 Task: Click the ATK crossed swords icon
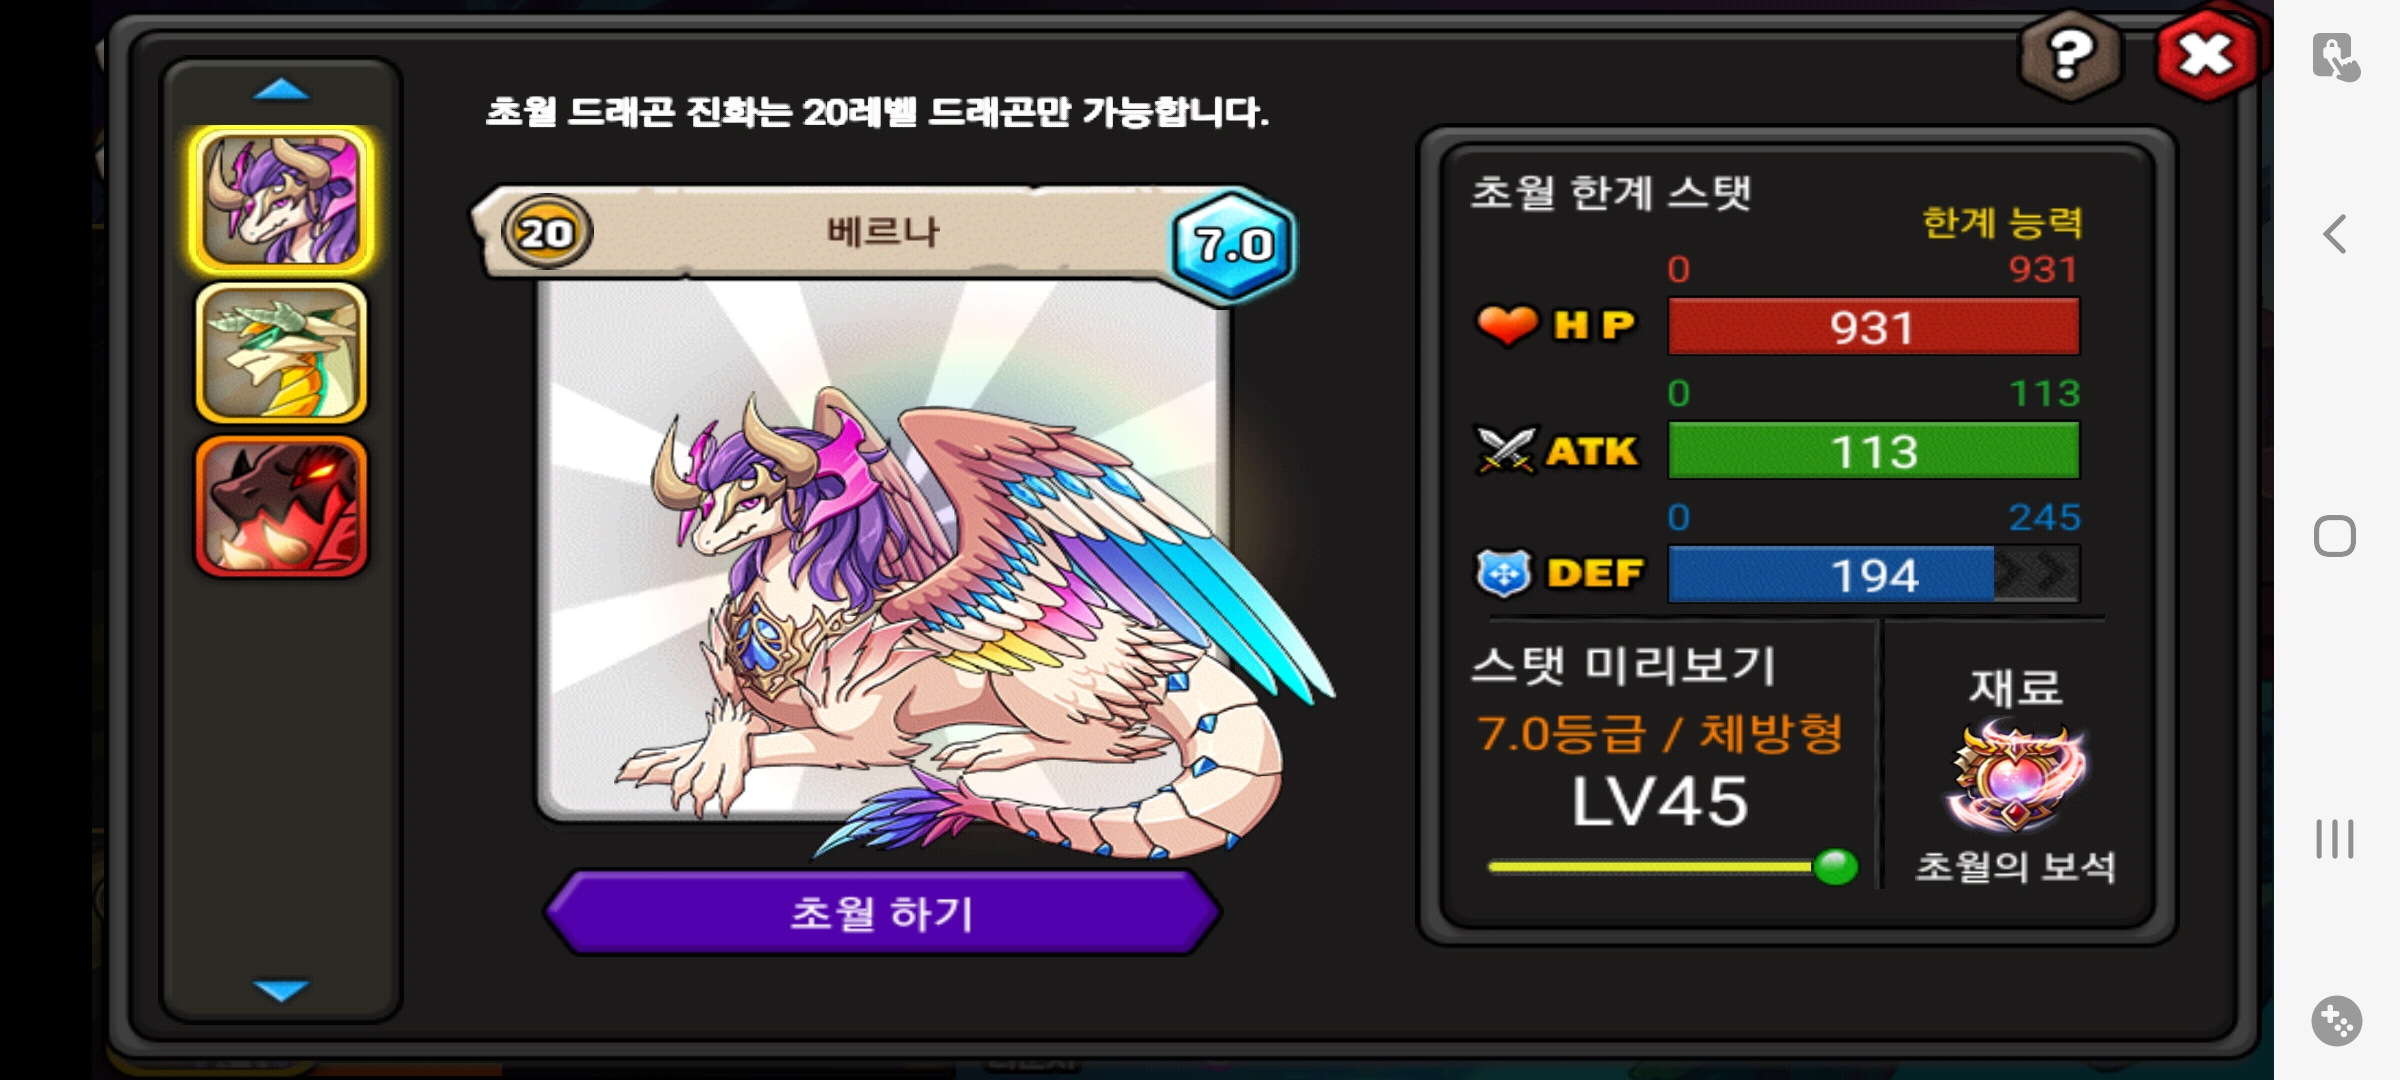click(1505, 450)
